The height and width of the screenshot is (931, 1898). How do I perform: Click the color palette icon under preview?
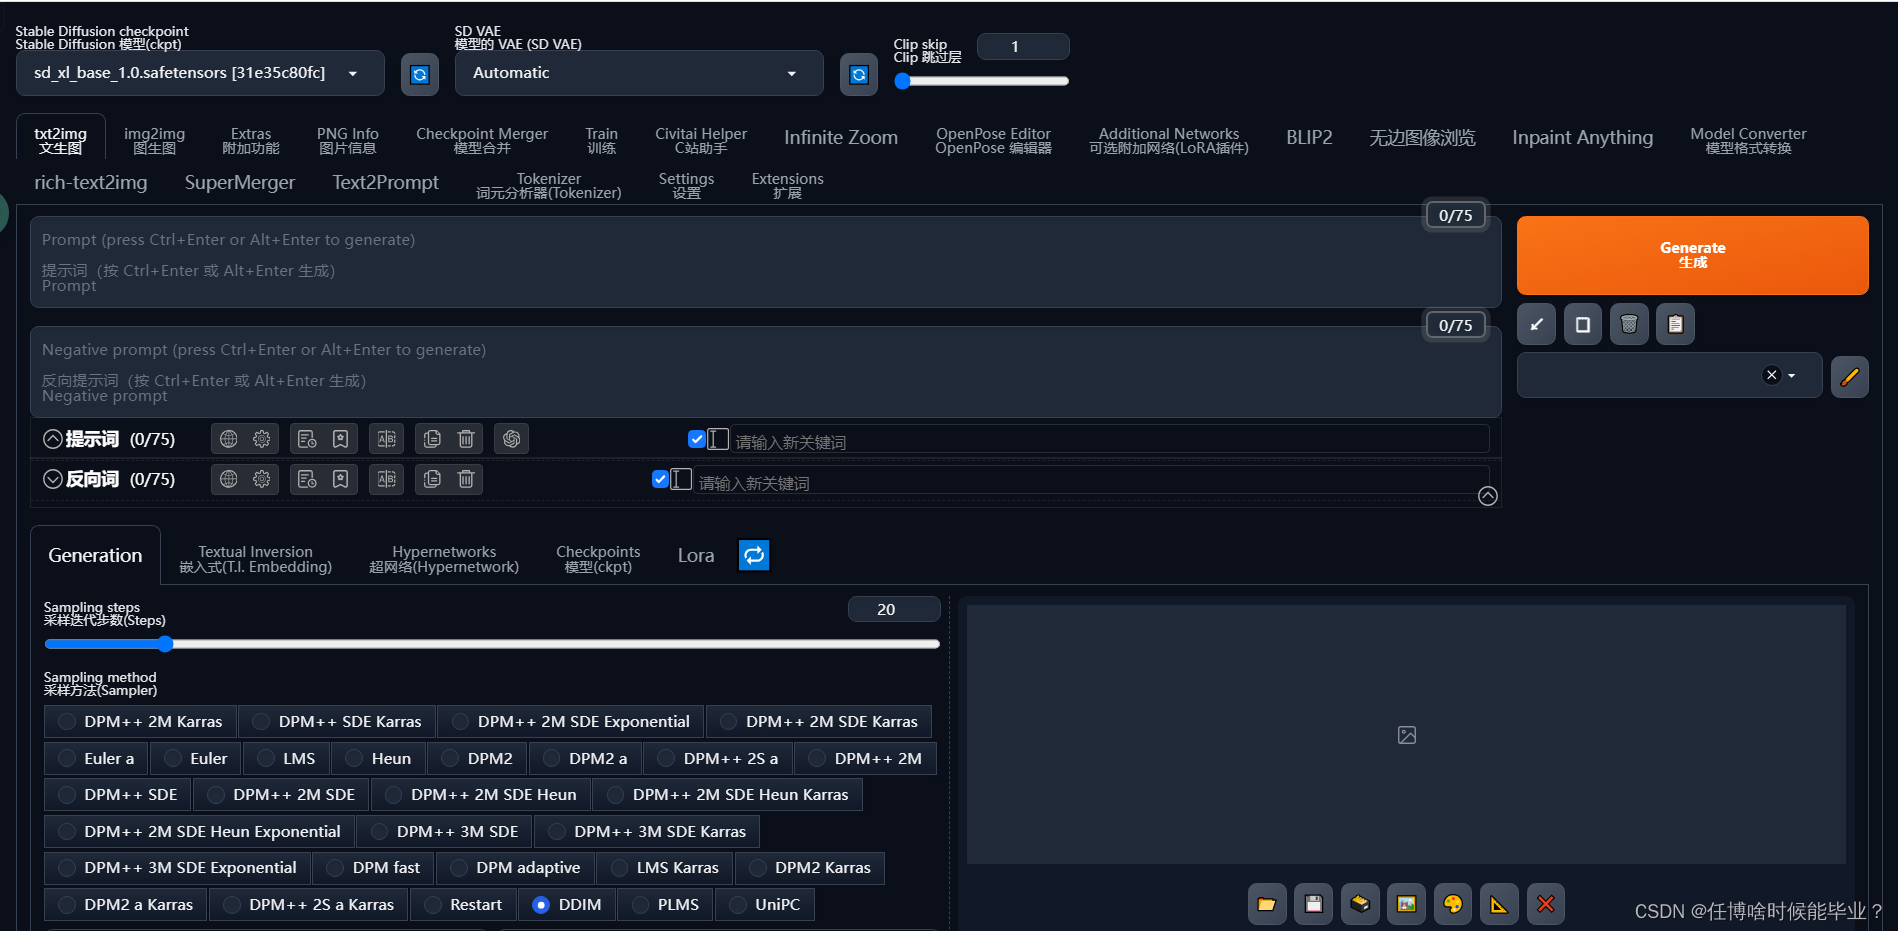pyautogui.click(x=1452, y=904)
